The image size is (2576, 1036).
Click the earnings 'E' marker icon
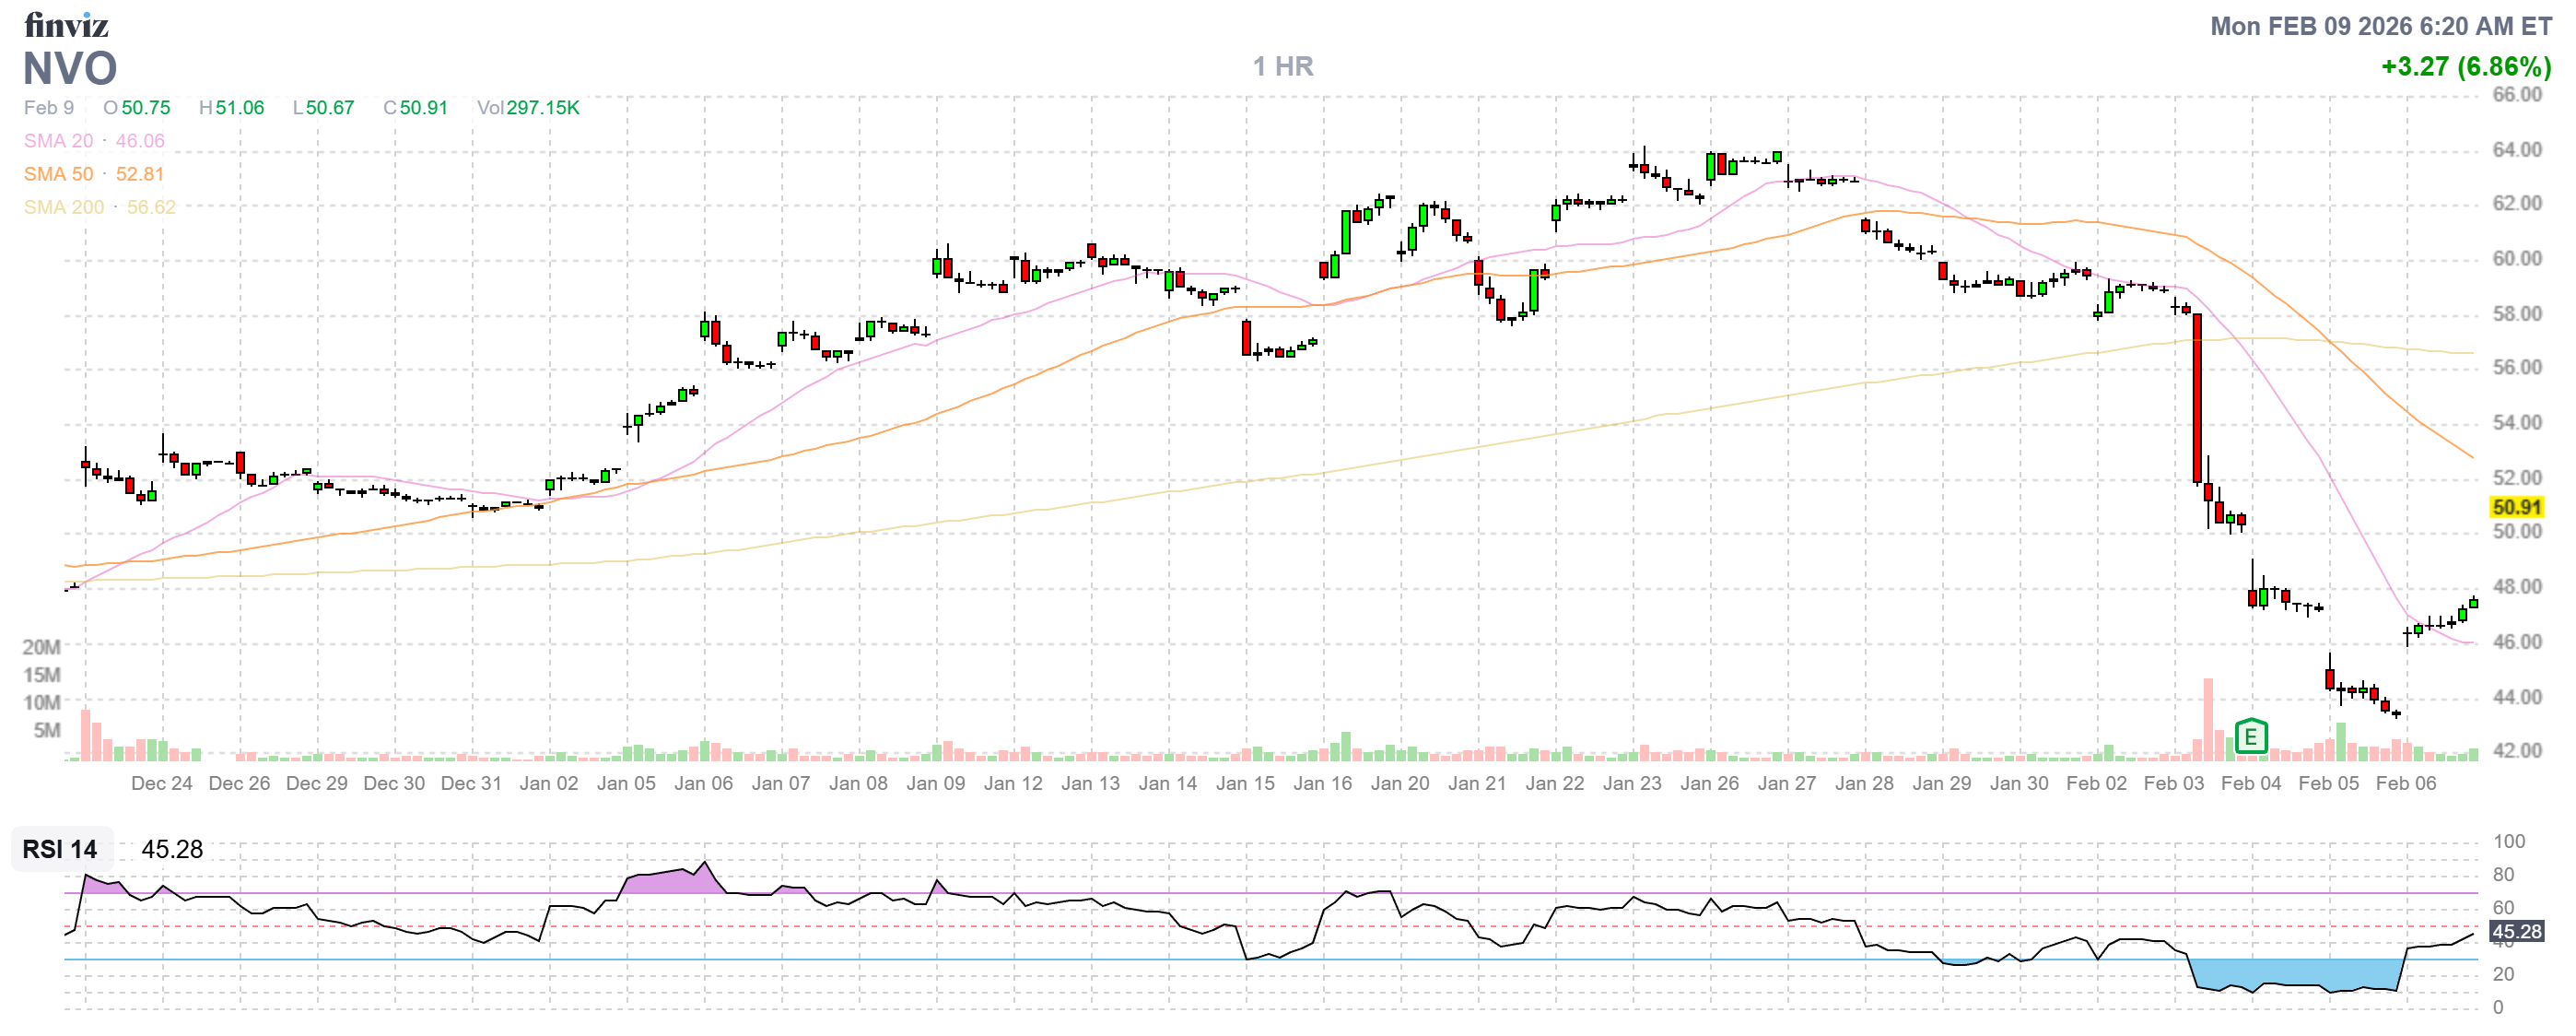(2250, 738)
